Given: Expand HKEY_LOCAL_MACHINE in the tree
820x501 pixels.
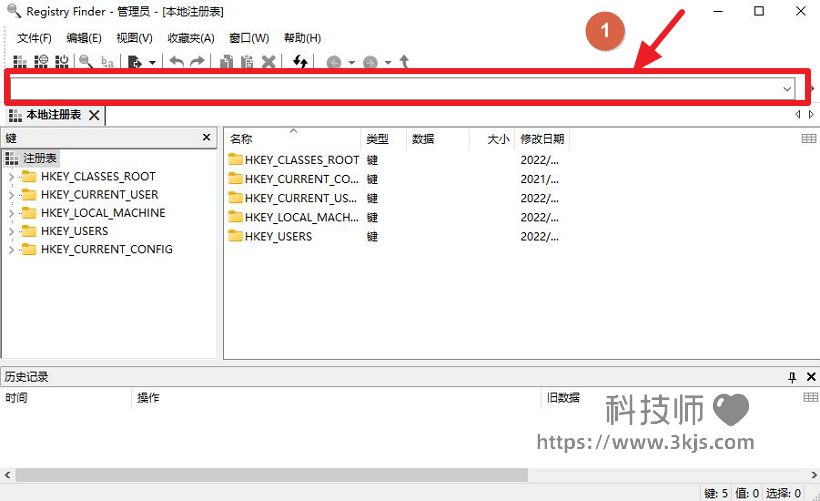Looking at the screenshot, I should [12, 213].
